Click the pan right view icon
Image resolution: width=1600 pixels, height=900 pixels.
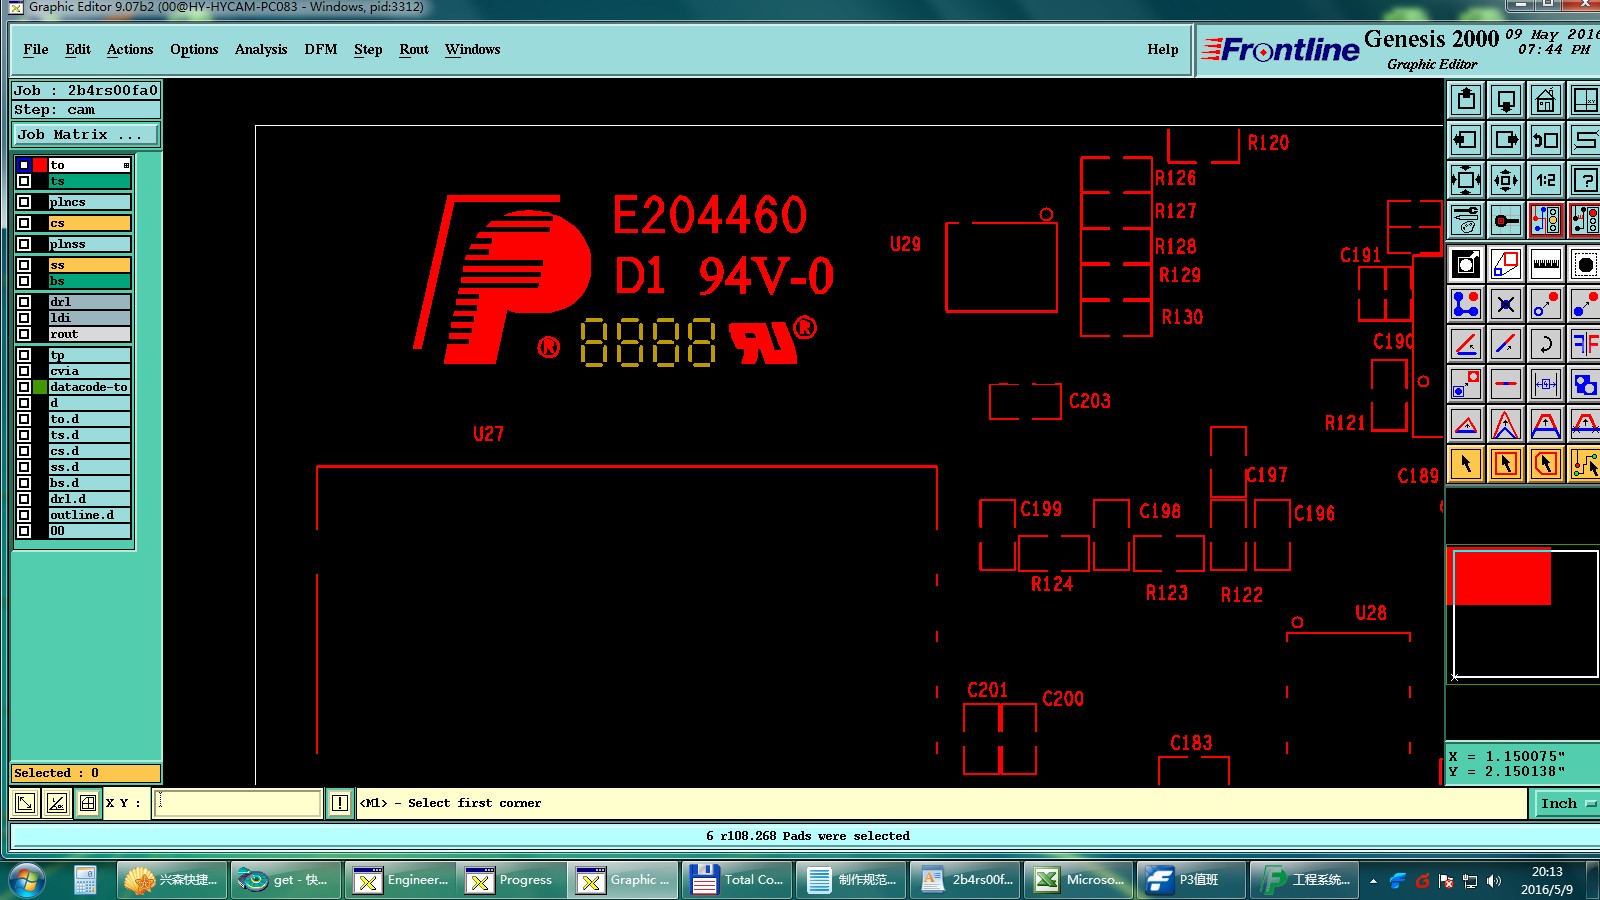[1506, 140]
